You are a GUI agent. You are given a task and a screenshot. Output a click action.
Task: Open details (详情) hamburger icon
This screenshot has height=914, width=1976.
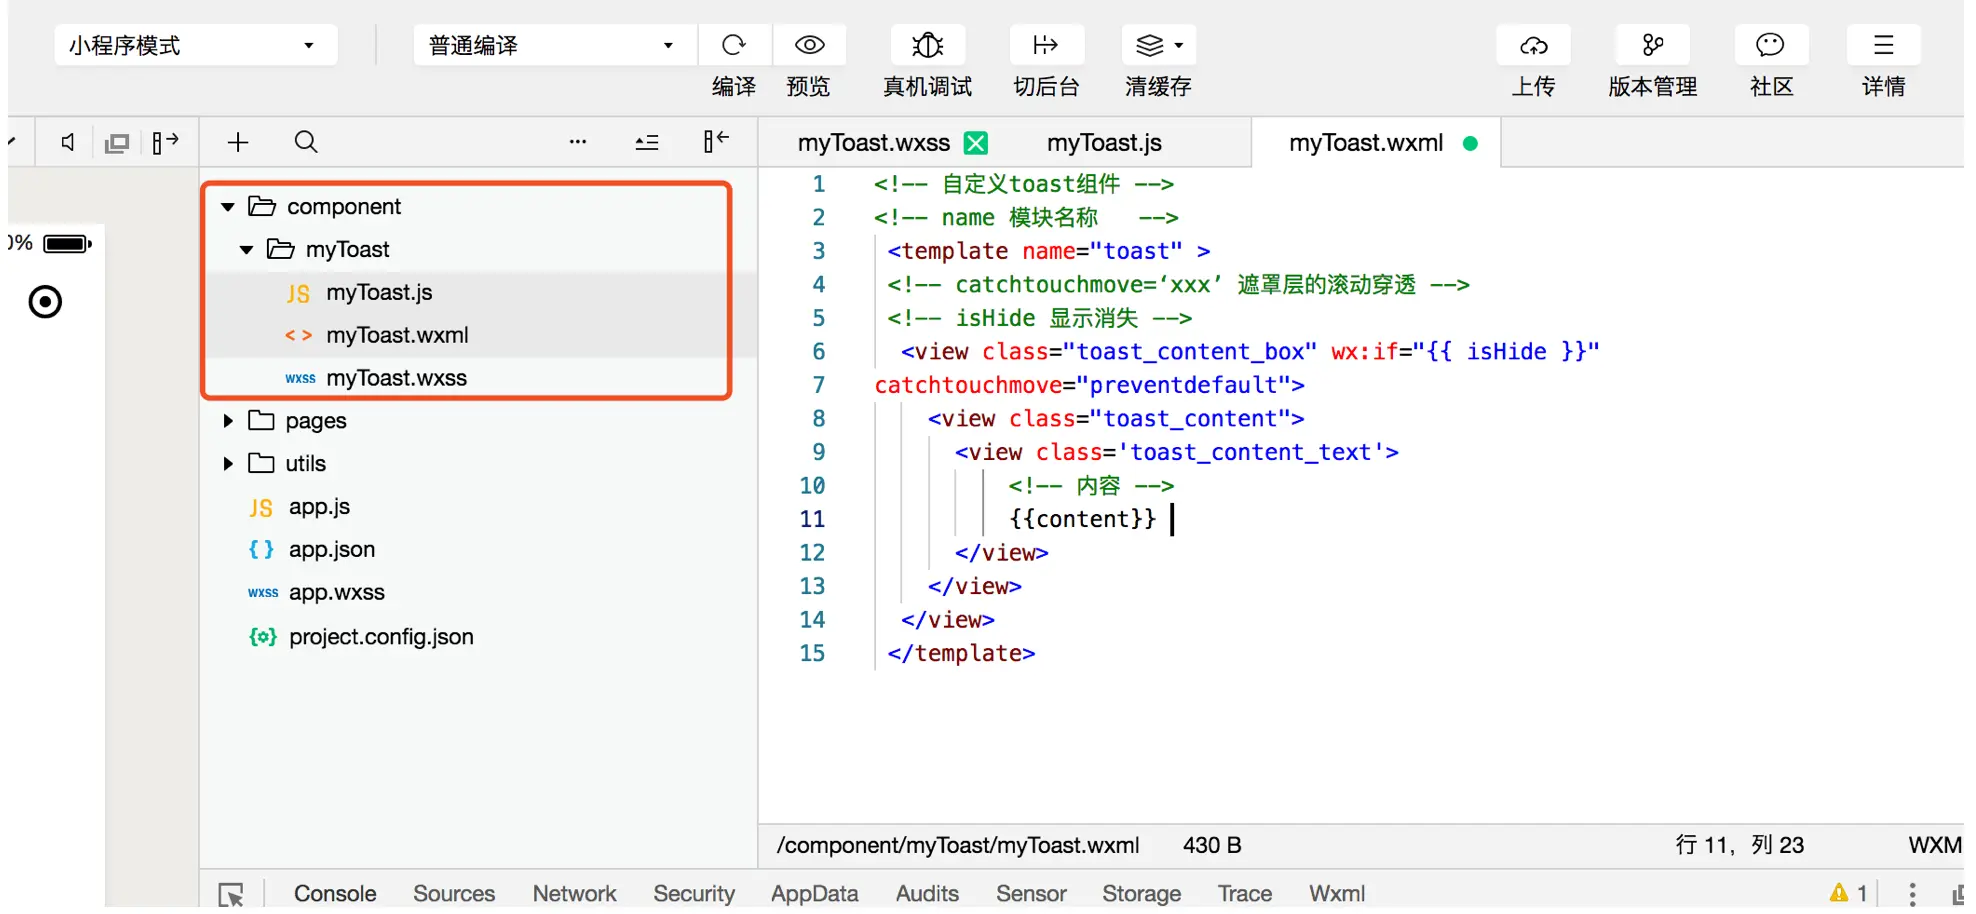[x=1883, y=45]
